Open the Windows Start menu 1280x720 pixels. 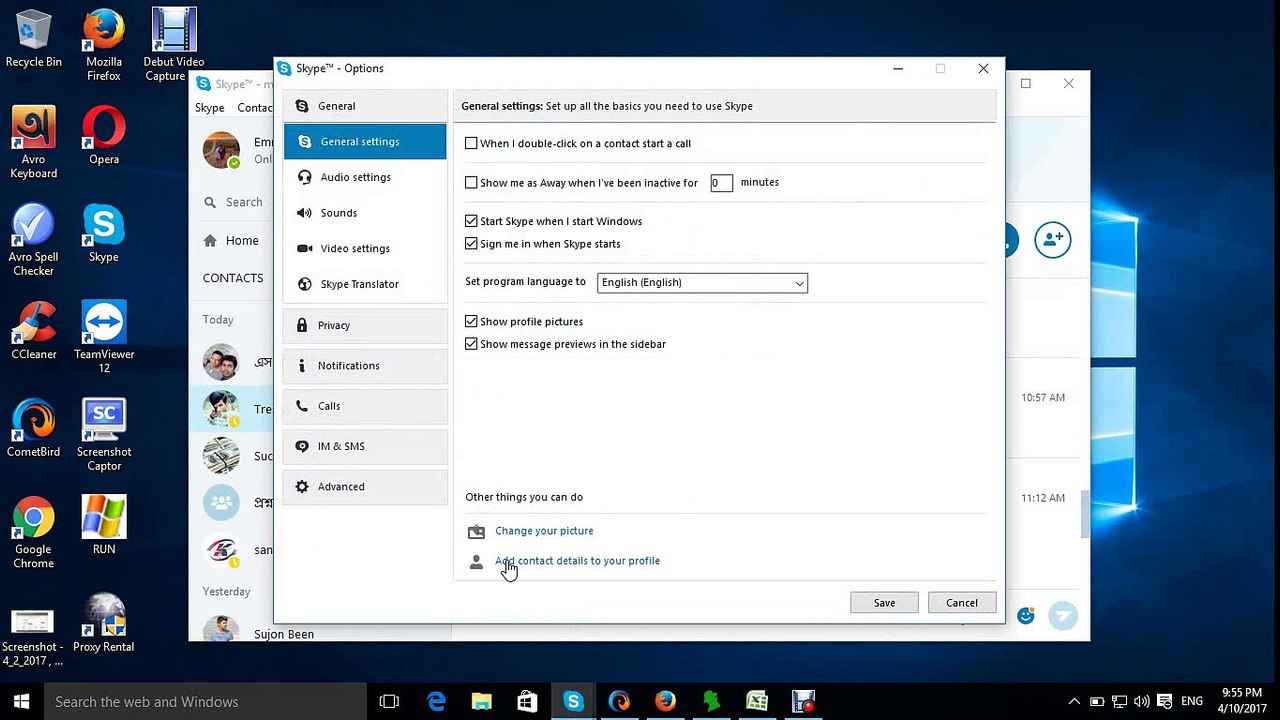point(22,702)
